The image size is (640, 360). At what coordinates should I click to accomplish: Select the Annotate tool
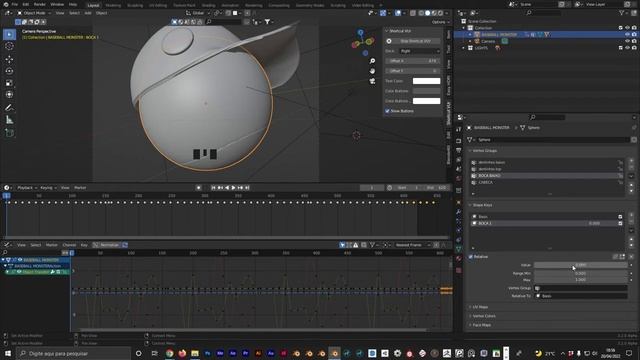(x=9, y=108)
